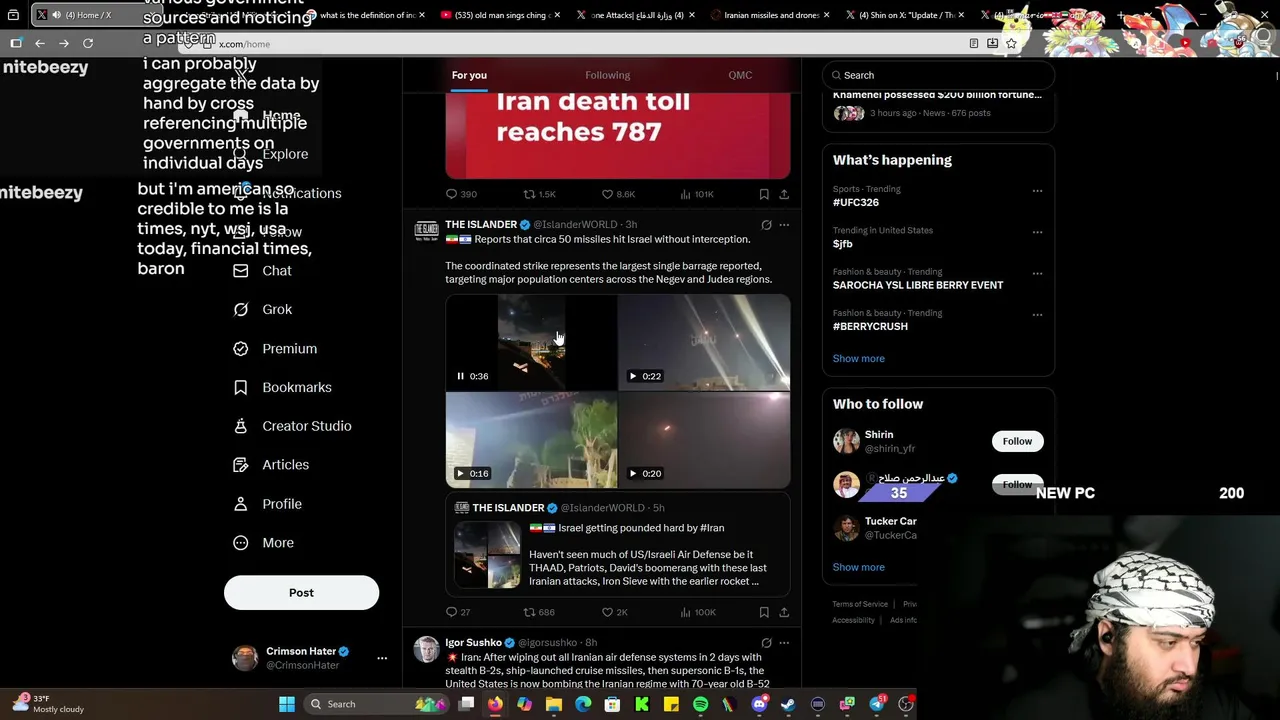Show more under What's happening
The image size is (1280, 720).
pyautogui.click(x=858, y=358)
